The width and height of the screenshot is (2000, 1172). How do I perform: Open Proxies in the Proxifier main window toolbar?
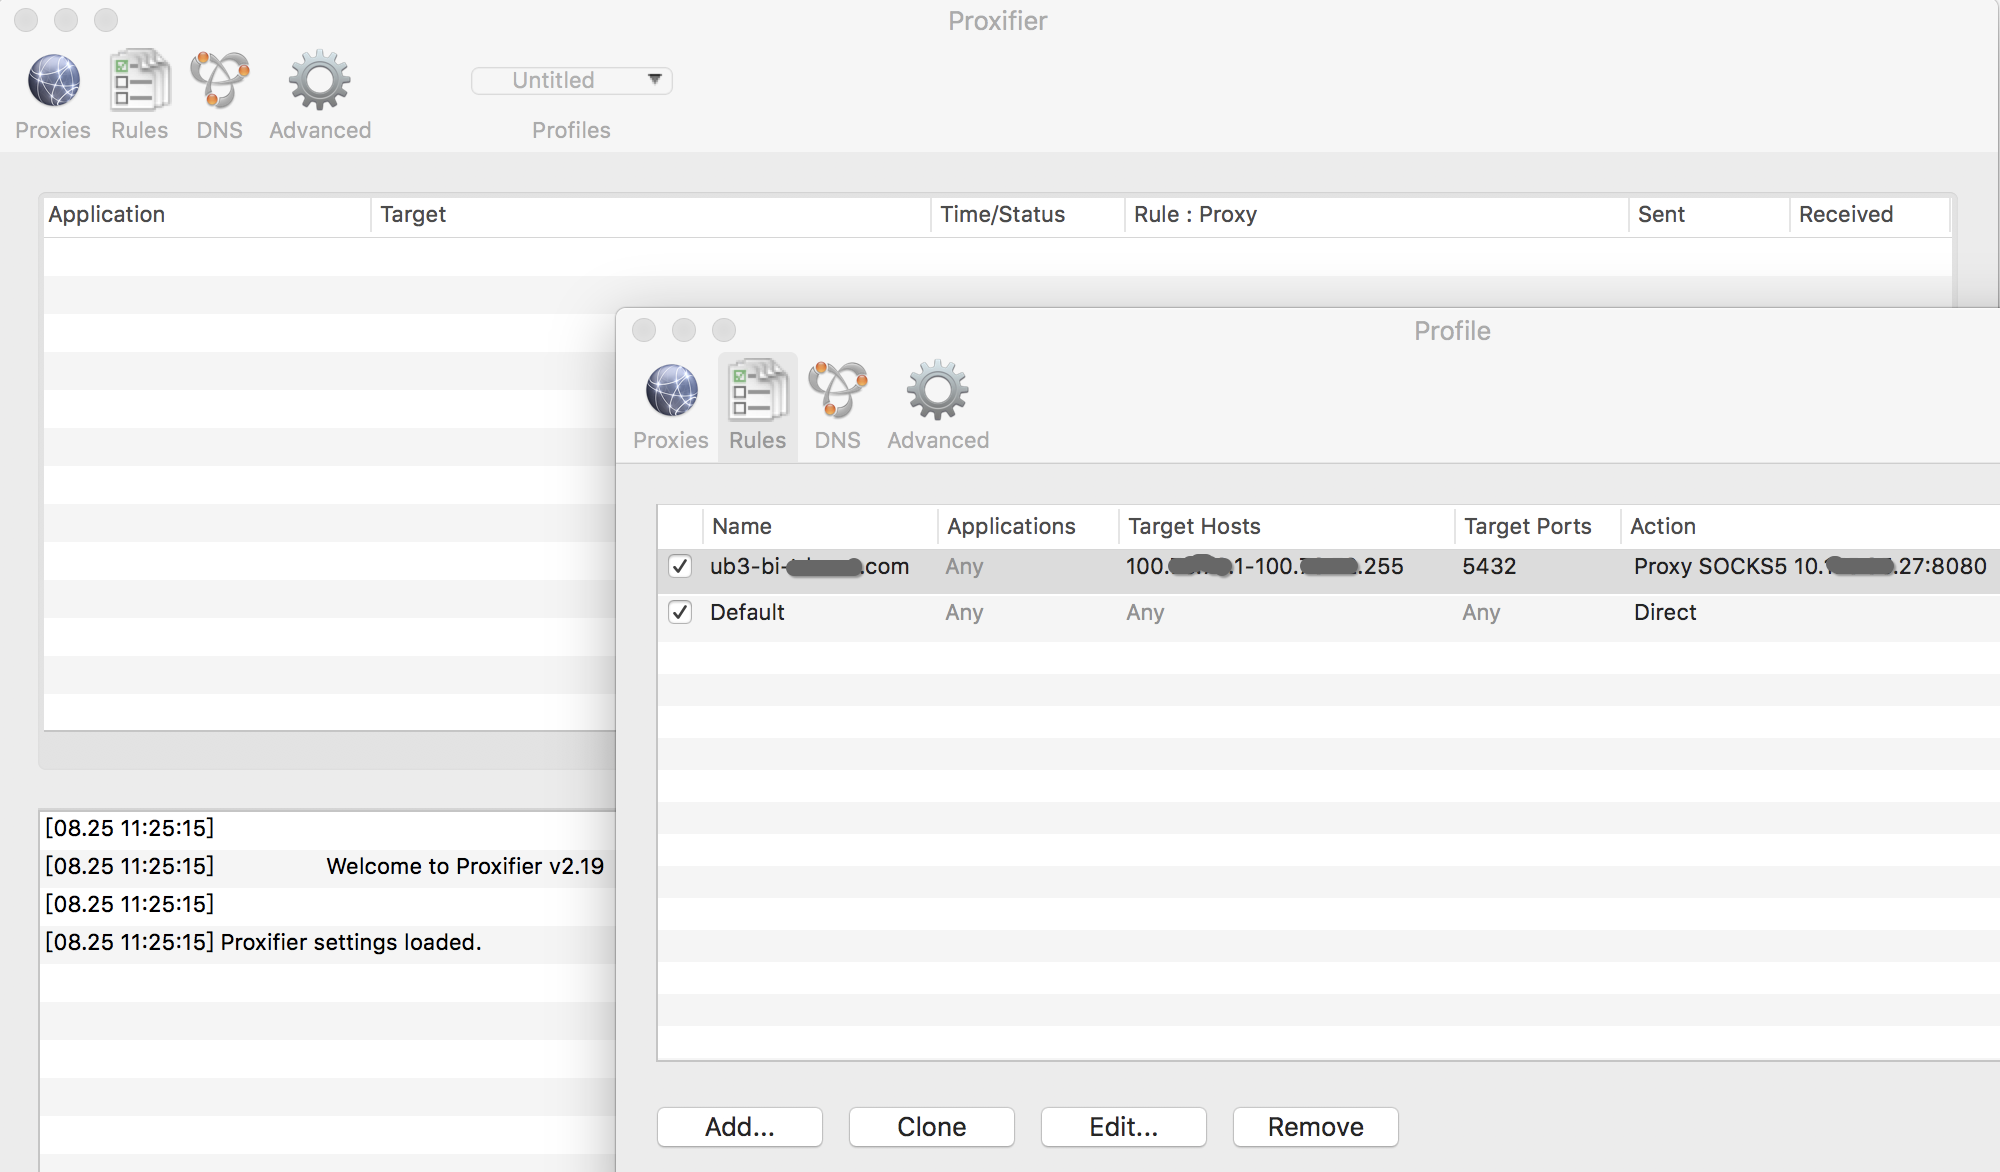[53, 96]
